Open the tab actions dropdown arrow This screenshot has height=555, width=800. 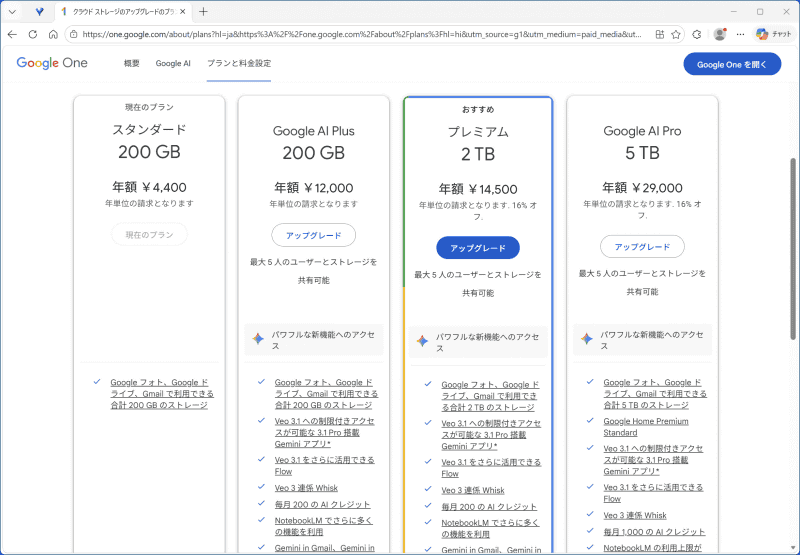pos(12,11)
